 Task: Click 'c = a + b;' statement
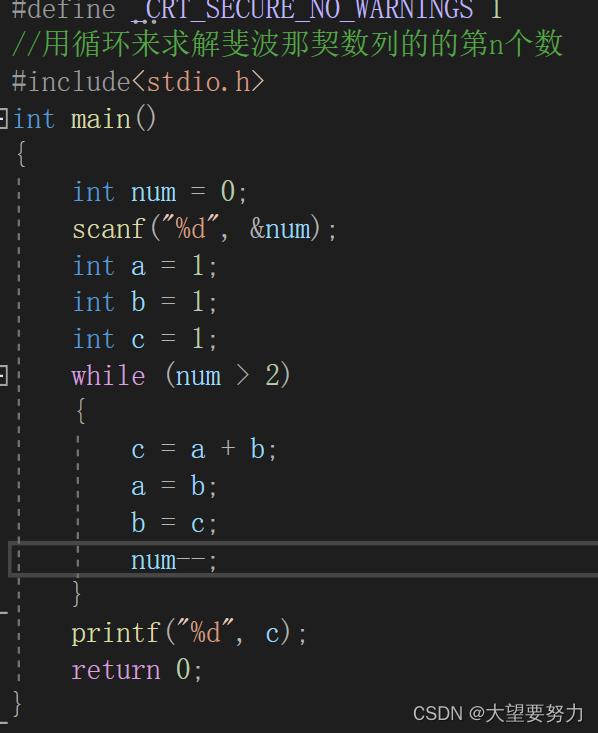(x=204, y=449)
